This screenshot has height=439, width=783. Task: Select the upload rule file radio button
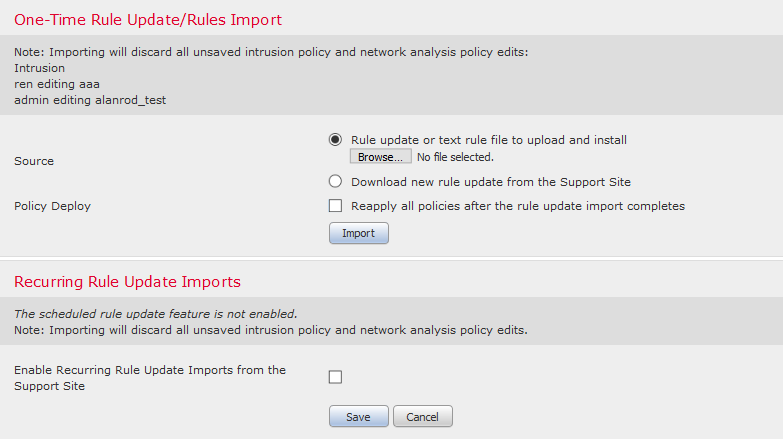coord(335,140)
